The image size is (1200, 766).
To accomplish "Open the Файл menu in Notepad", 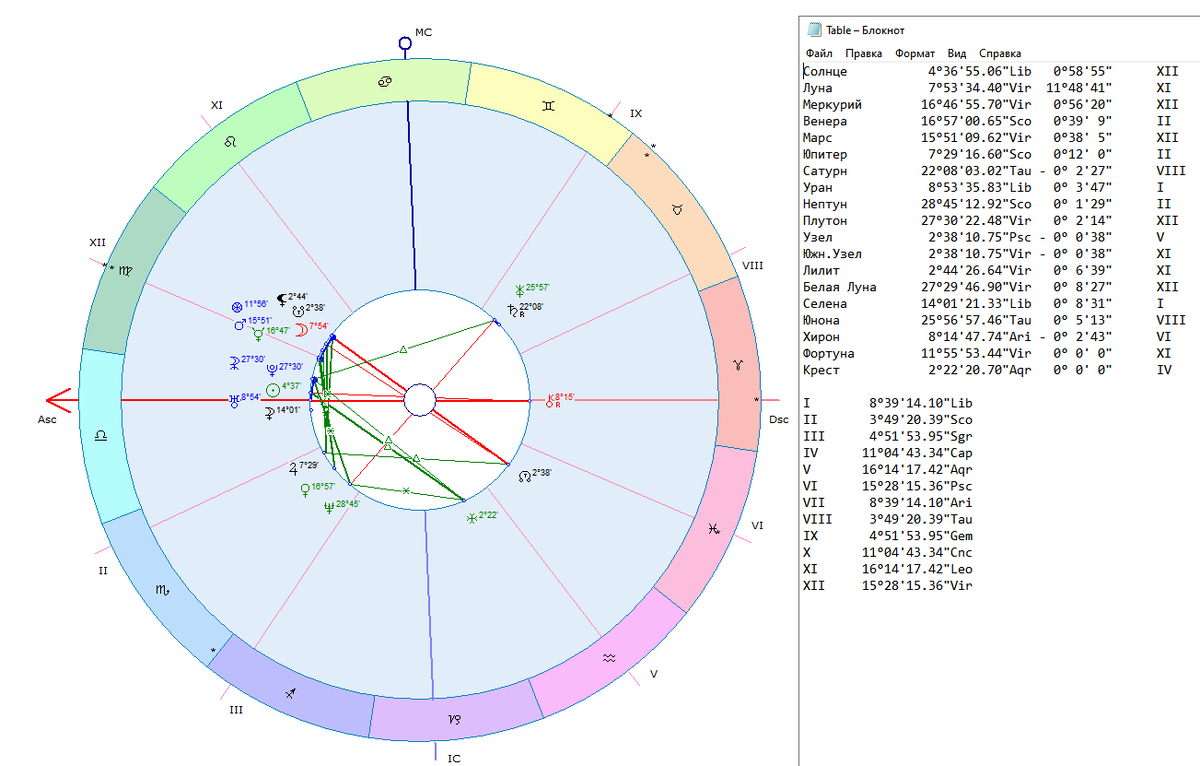I will [819, 53].
